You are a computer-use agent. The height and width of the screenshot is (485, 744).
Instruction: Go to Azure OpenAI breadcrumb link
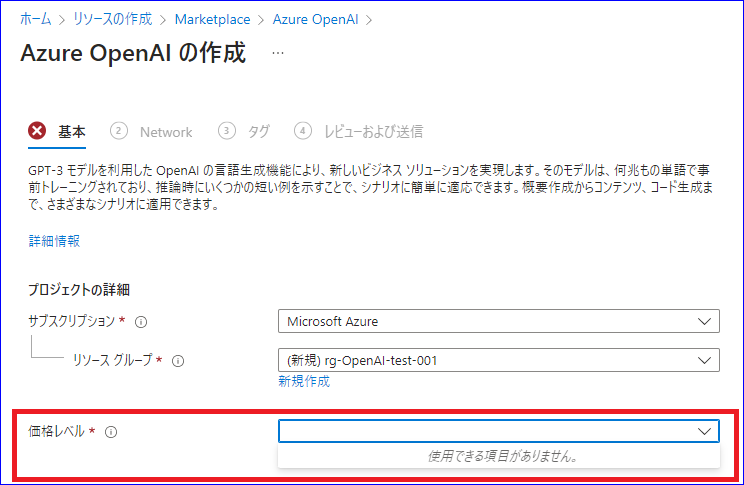(x=315, y=19)
